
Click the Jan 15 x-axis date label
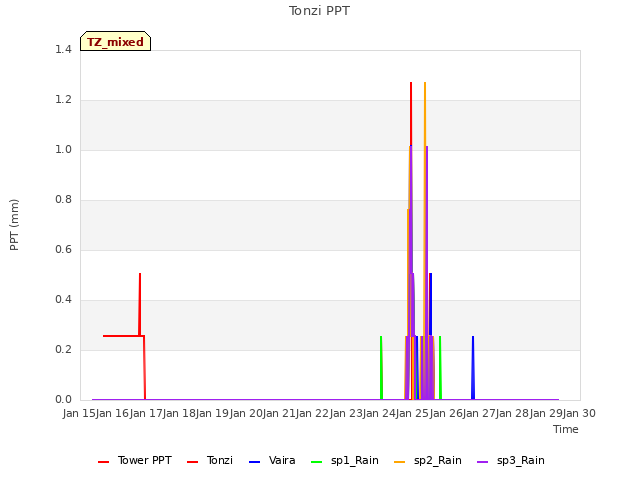(x=79, y=413)
